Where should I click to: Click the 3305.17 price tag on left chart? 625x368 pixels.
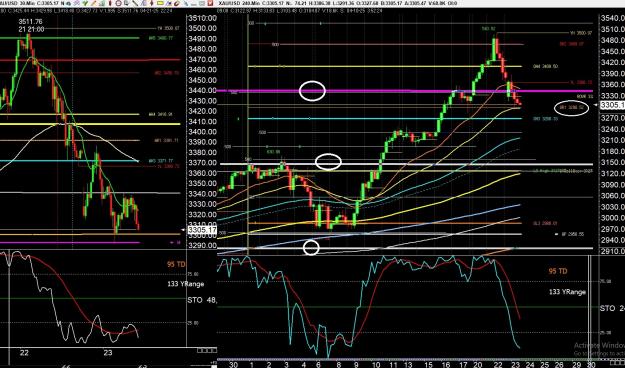click(202, 230)
